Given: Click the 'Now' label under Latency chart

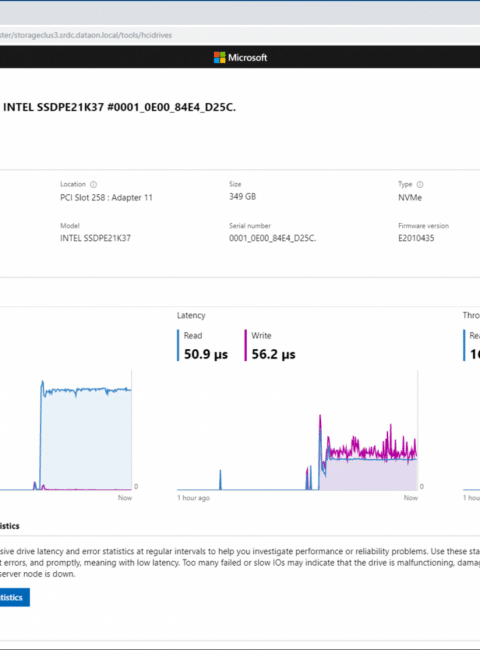Looking at the screenshot, I should coord(411,498).
